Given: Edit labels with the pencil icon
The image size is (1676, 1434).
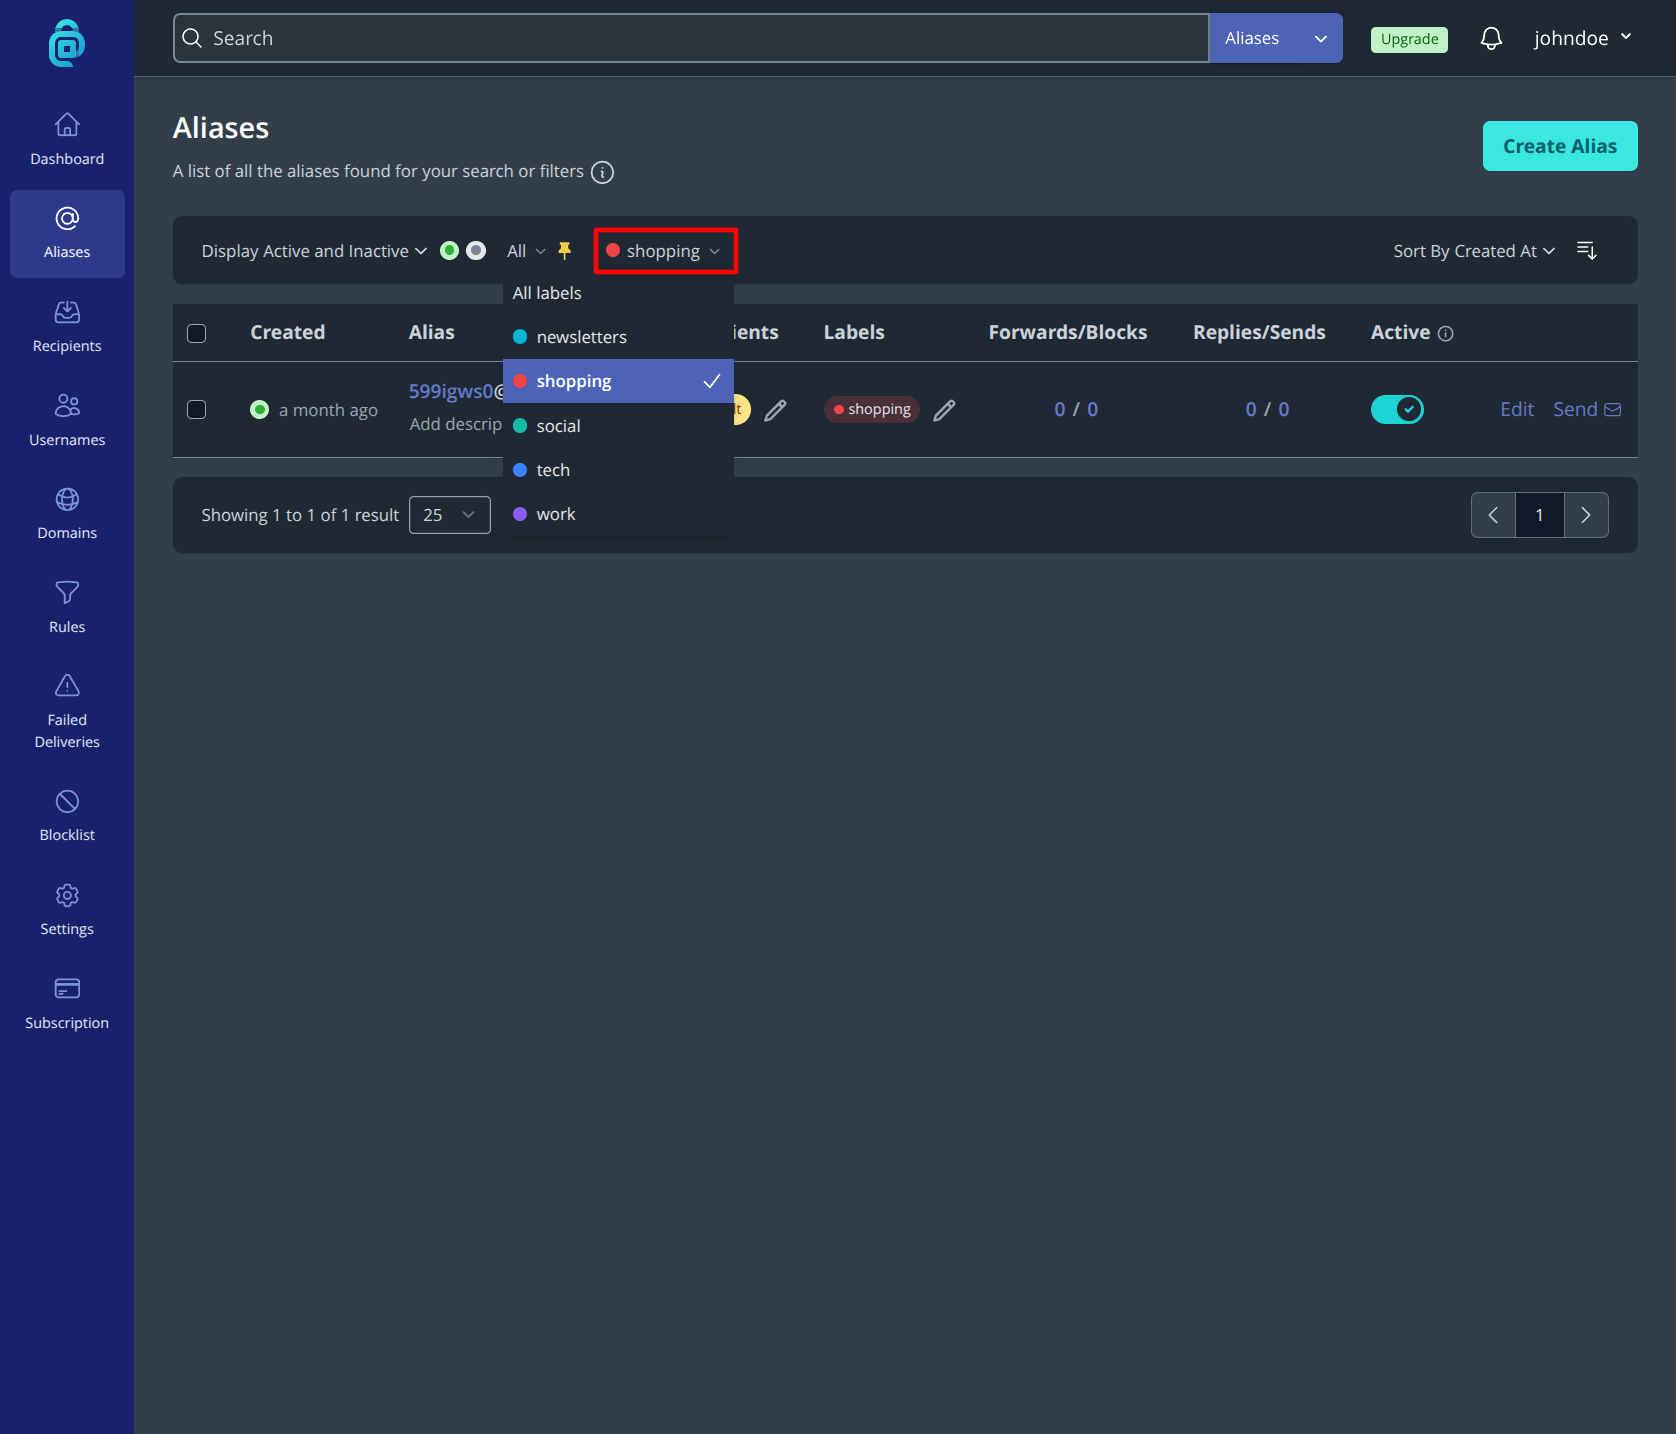Looking at the screenshot, I should [944, 410].
